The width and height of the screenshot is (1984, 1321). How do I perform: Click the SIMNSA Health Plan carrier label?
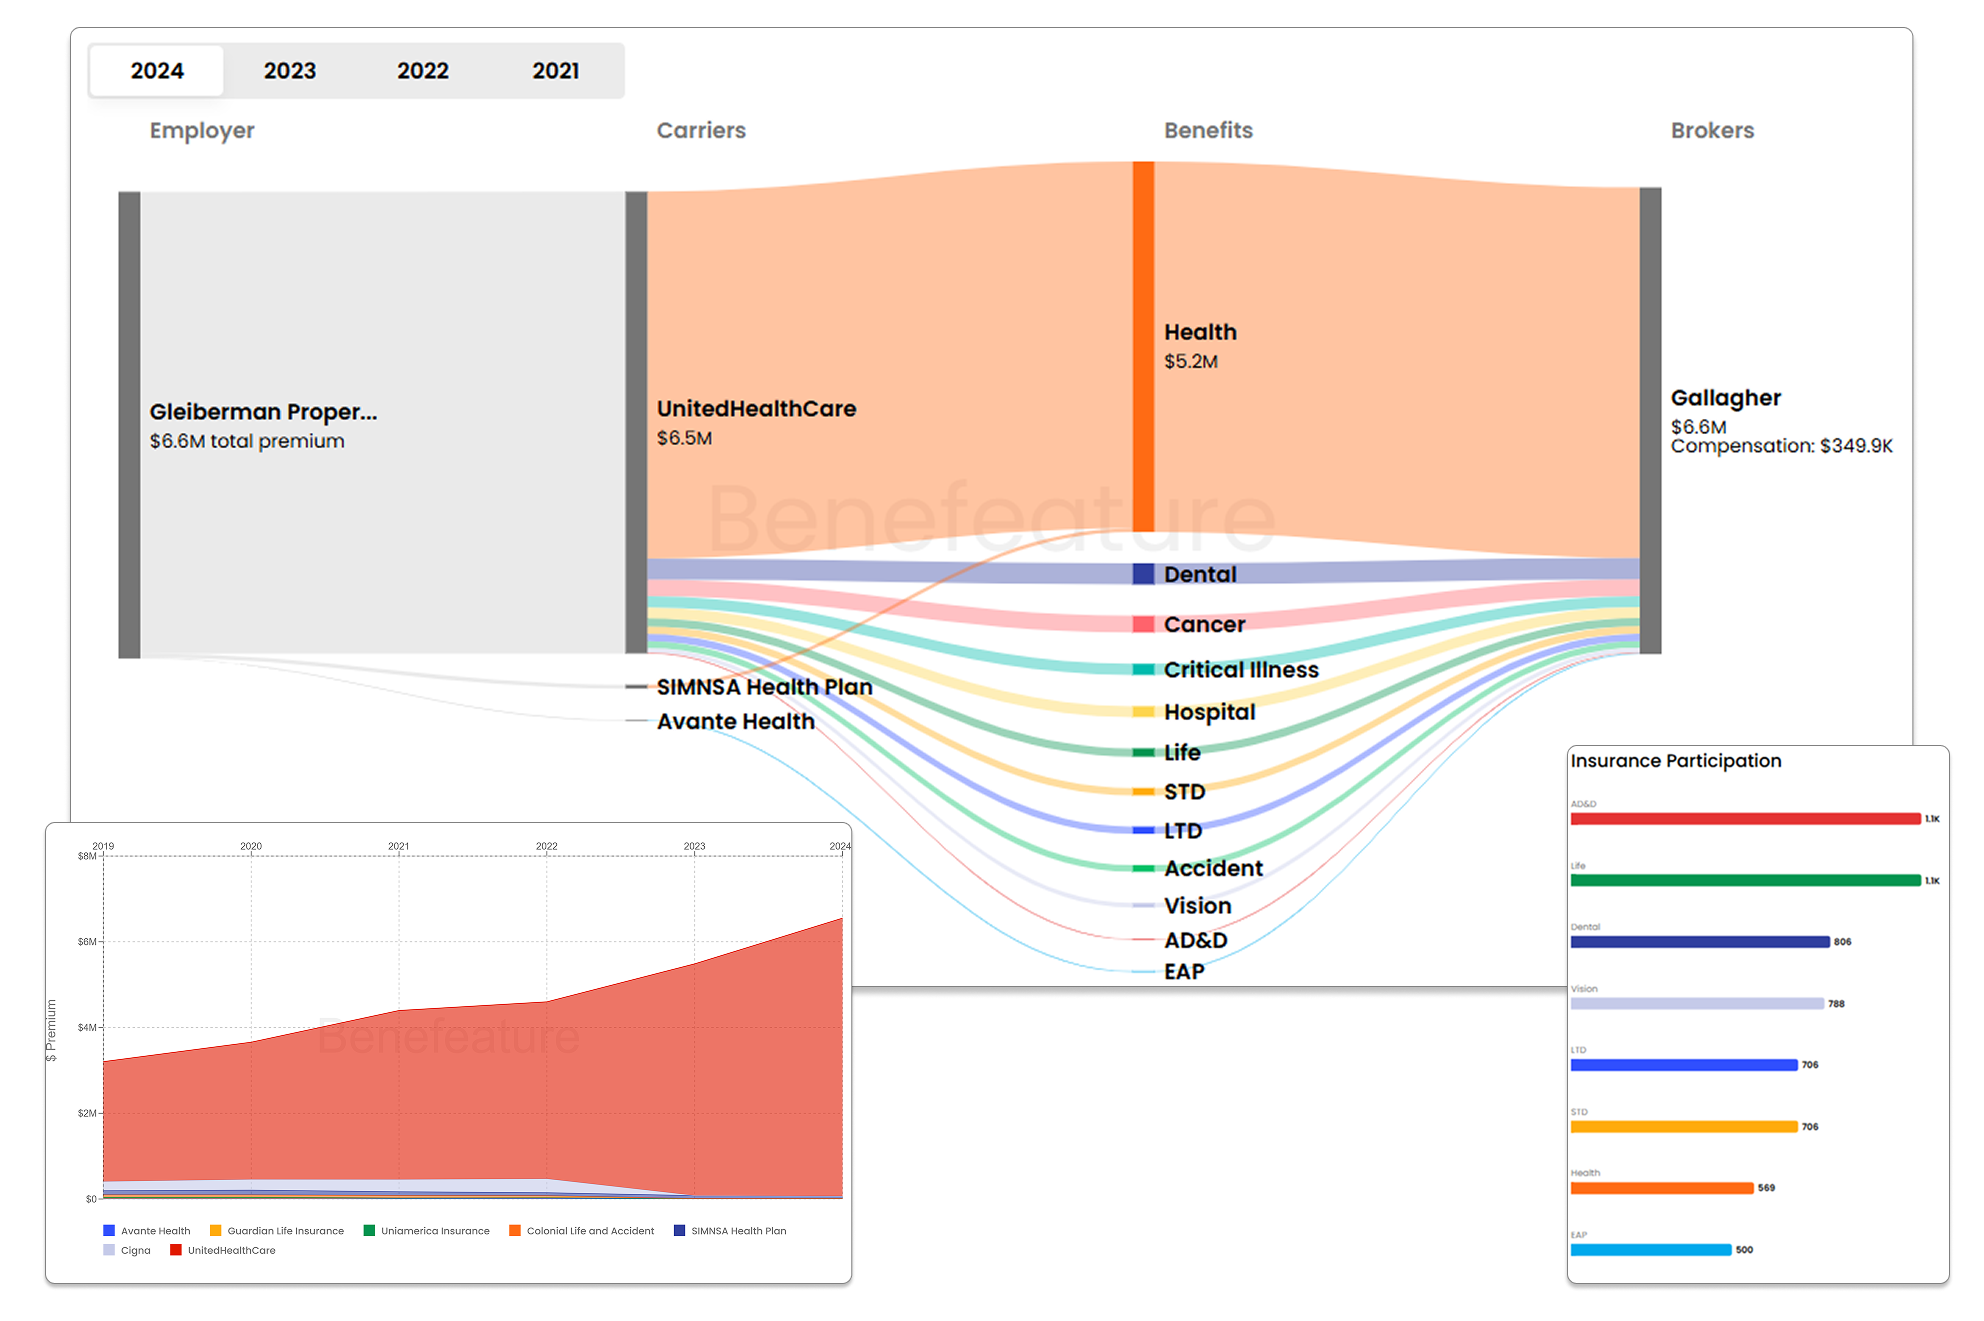pos(764,687)
